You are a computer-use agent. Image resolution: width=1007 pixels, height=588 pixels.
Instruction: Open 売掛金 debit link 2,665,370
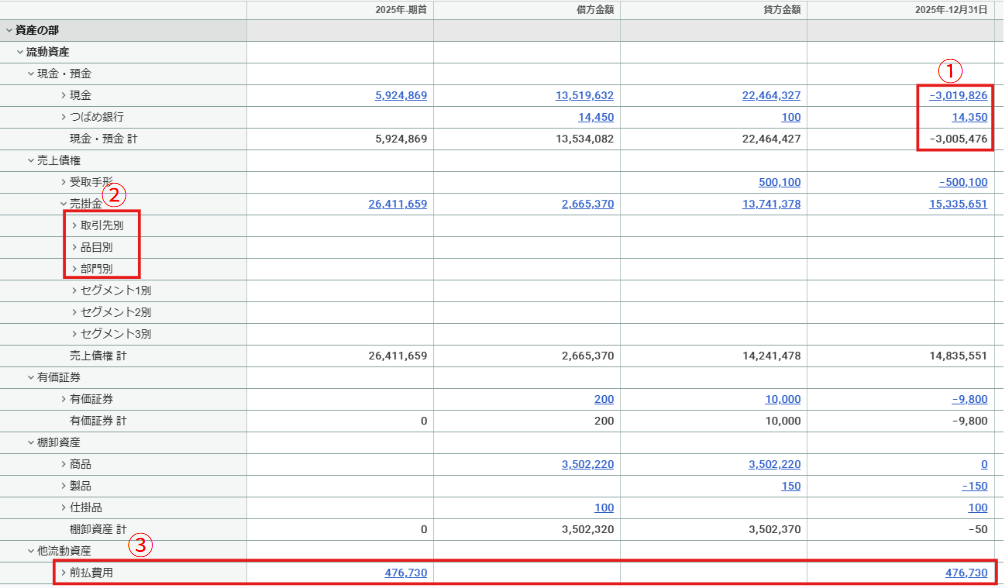pos(588,204)
